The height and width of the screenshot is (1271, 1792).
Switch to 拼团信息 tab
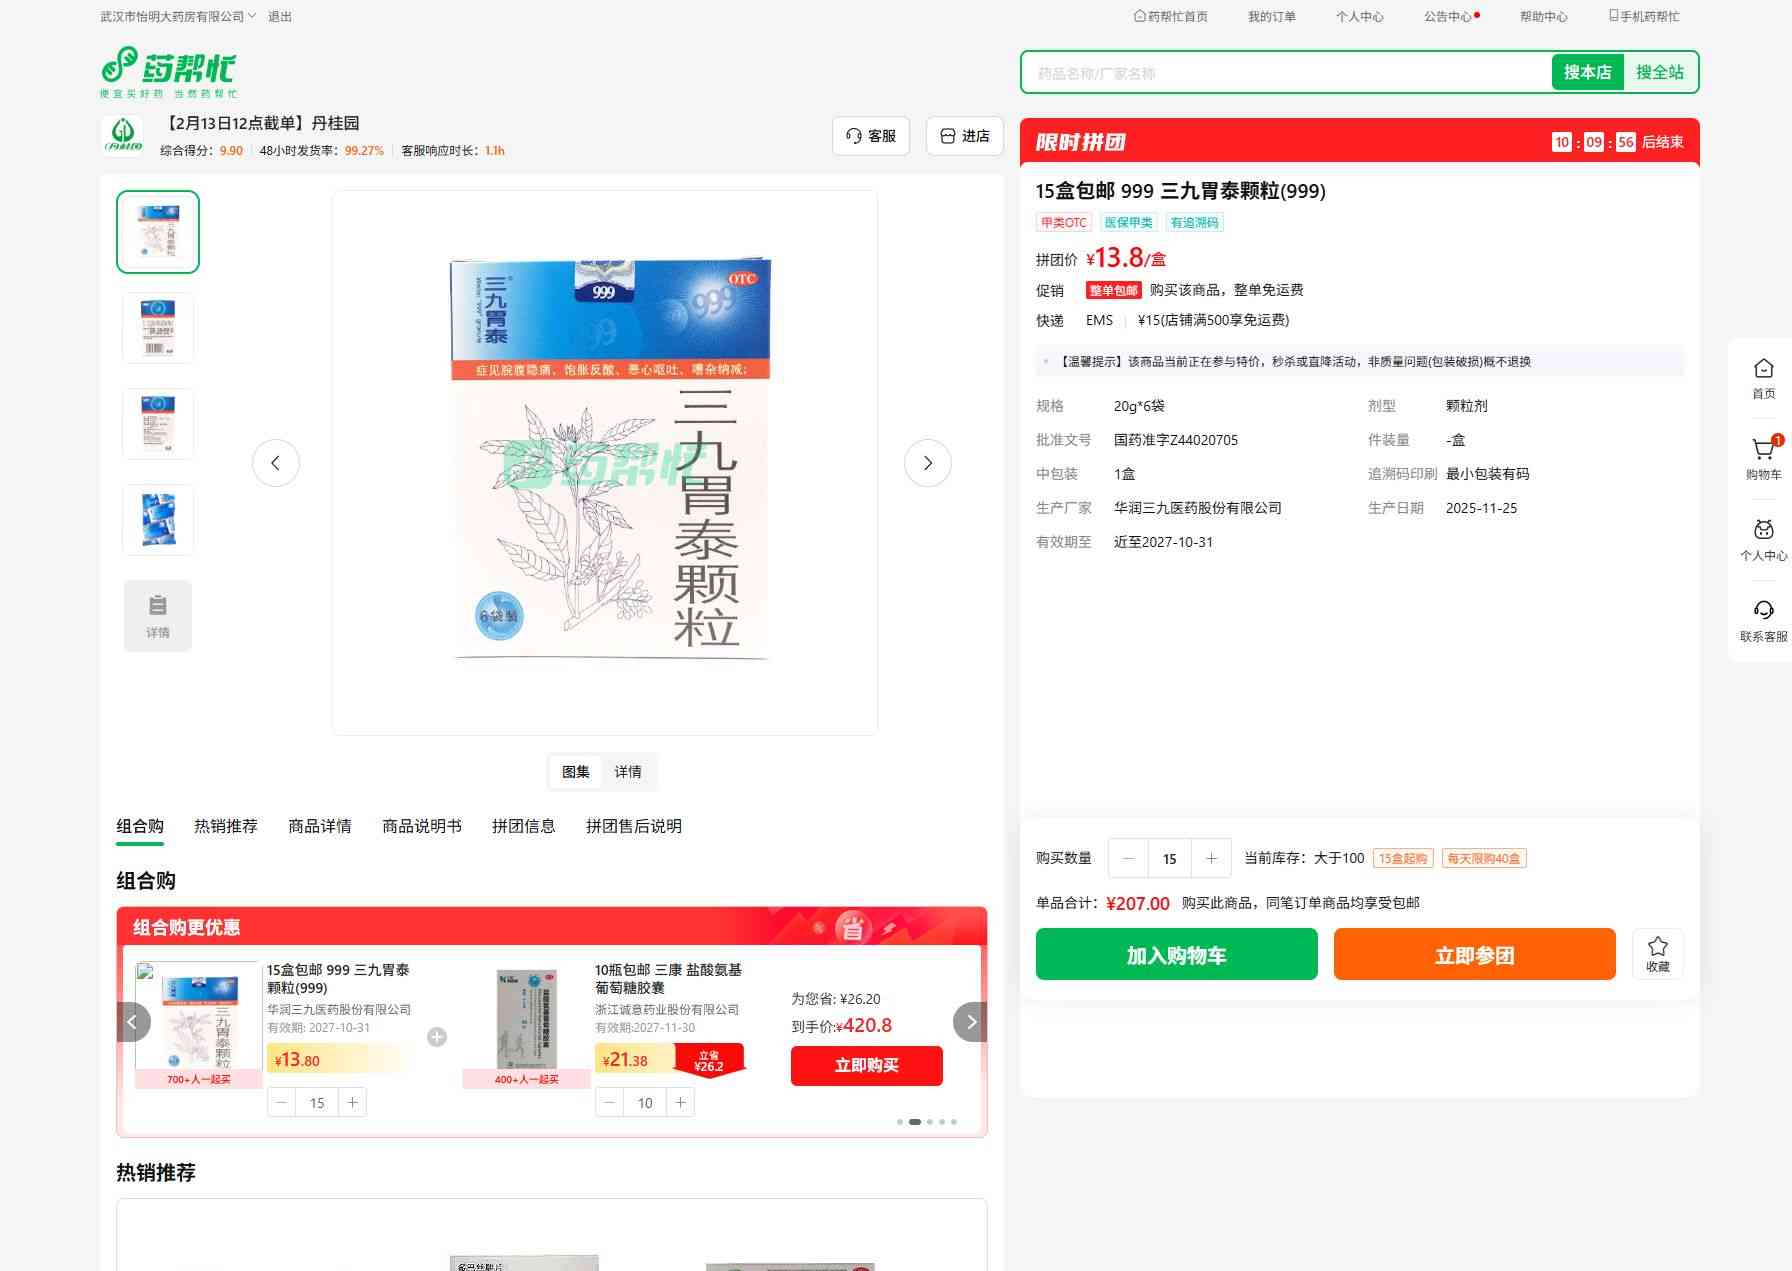coord(523,826)
